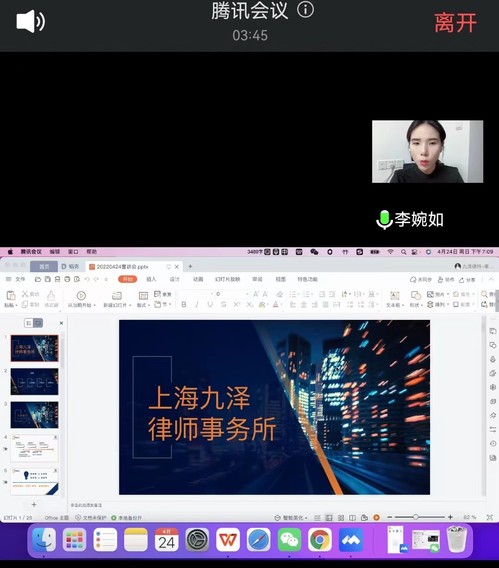This screenshot has width=499, height=568.
Task: Expand the 新建幻灯片 dropdown arrow
Action: coord(130,305)
